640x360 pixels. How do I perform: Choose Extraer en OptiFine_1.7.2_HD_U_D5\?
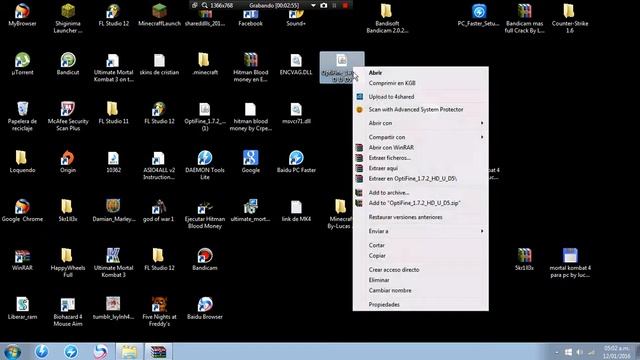click(x=420, y=178)
